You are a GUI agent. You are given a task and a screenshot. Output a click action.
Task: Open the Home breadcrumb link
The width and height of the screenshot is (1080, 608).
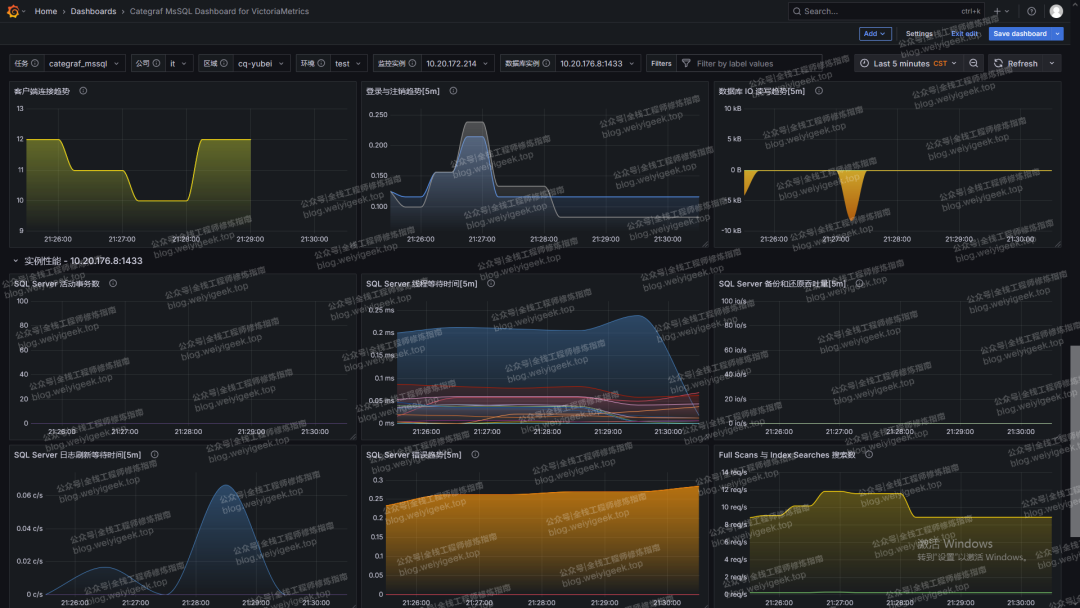pos(45,12)
